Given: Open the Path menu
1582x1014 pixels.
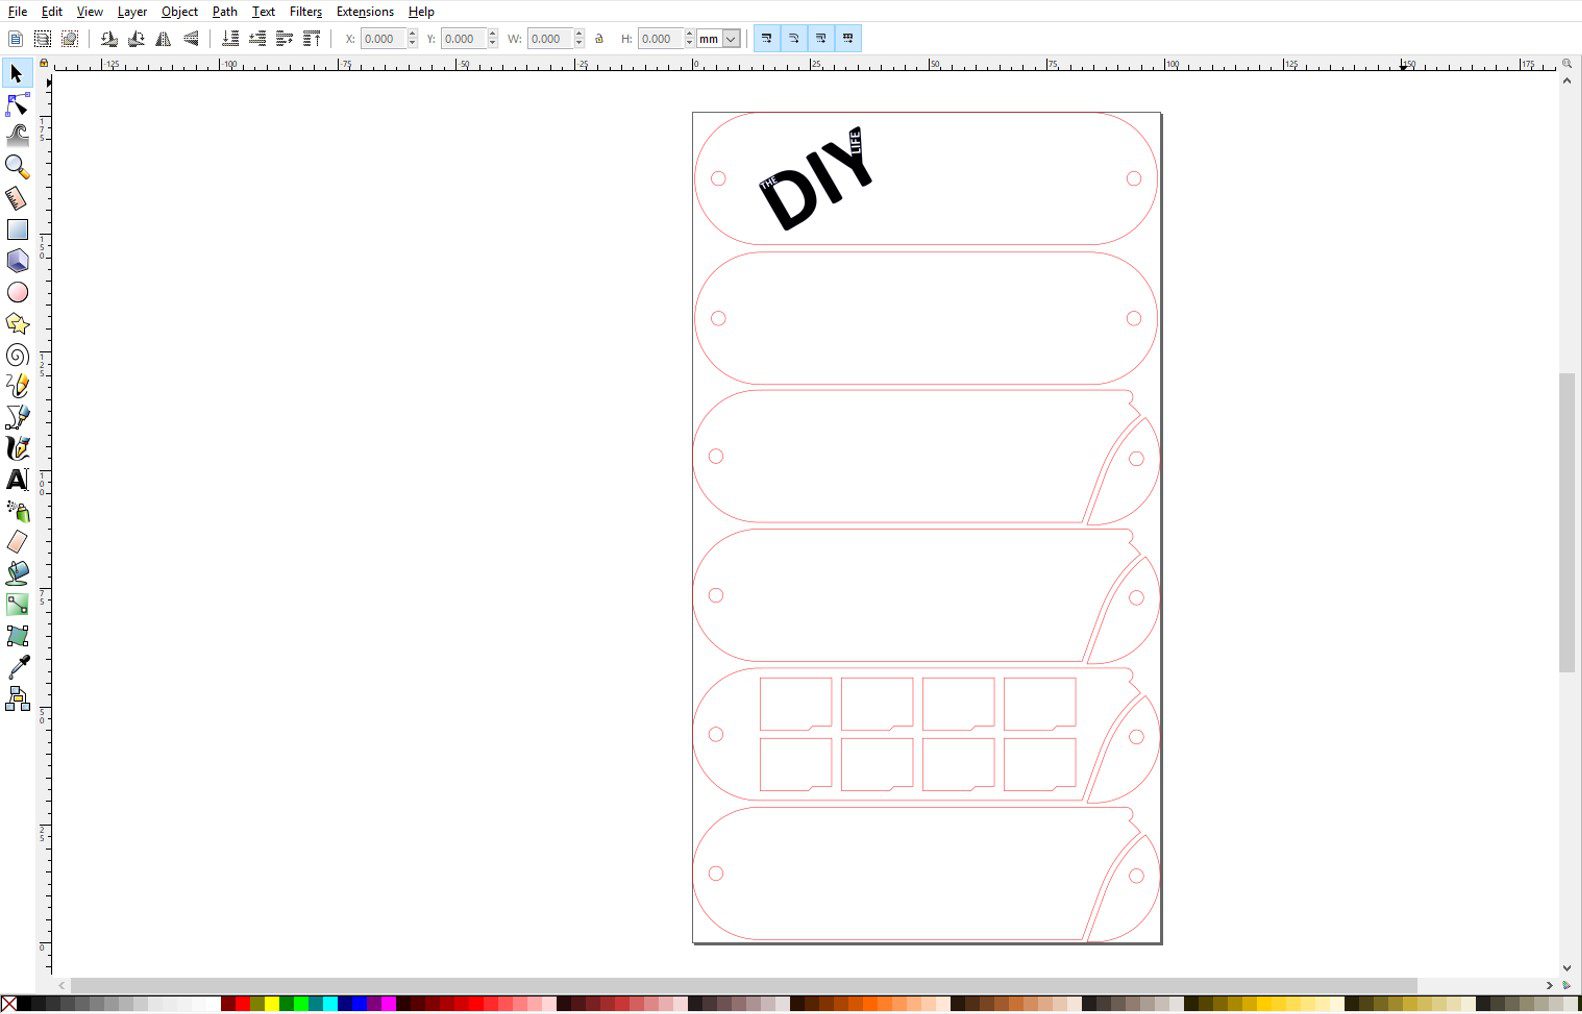Looking at the screenshot, I should pyautogui.click(x=224, y=11).
